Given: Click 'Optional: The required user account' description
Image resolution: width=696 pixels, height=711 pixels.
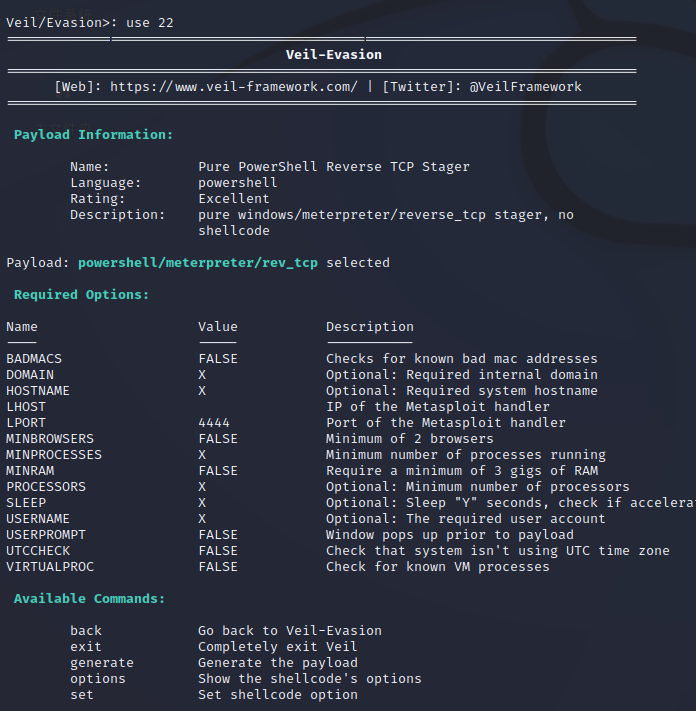Looking at the screenshot, I should (466, 519).
